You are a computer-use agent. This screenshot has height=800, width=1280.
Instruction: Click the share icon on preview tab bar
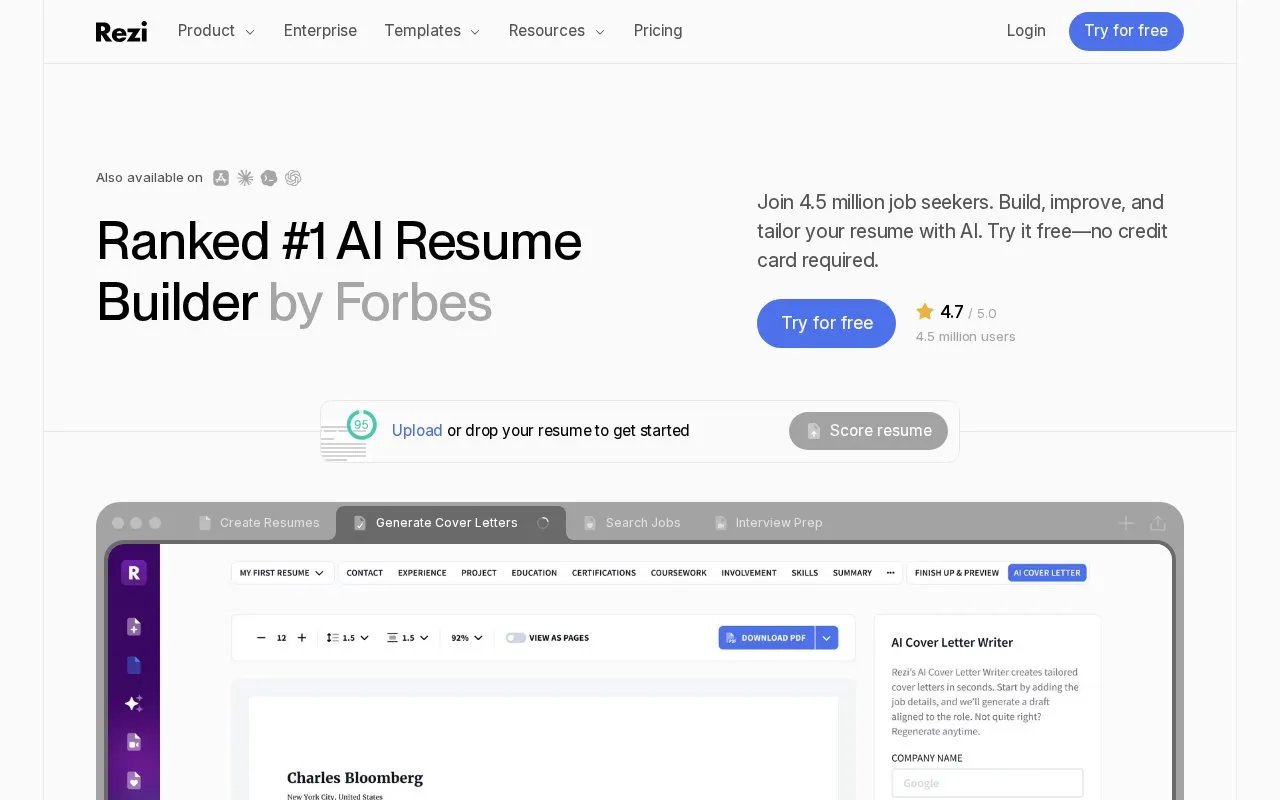[x=1158, y=523]
